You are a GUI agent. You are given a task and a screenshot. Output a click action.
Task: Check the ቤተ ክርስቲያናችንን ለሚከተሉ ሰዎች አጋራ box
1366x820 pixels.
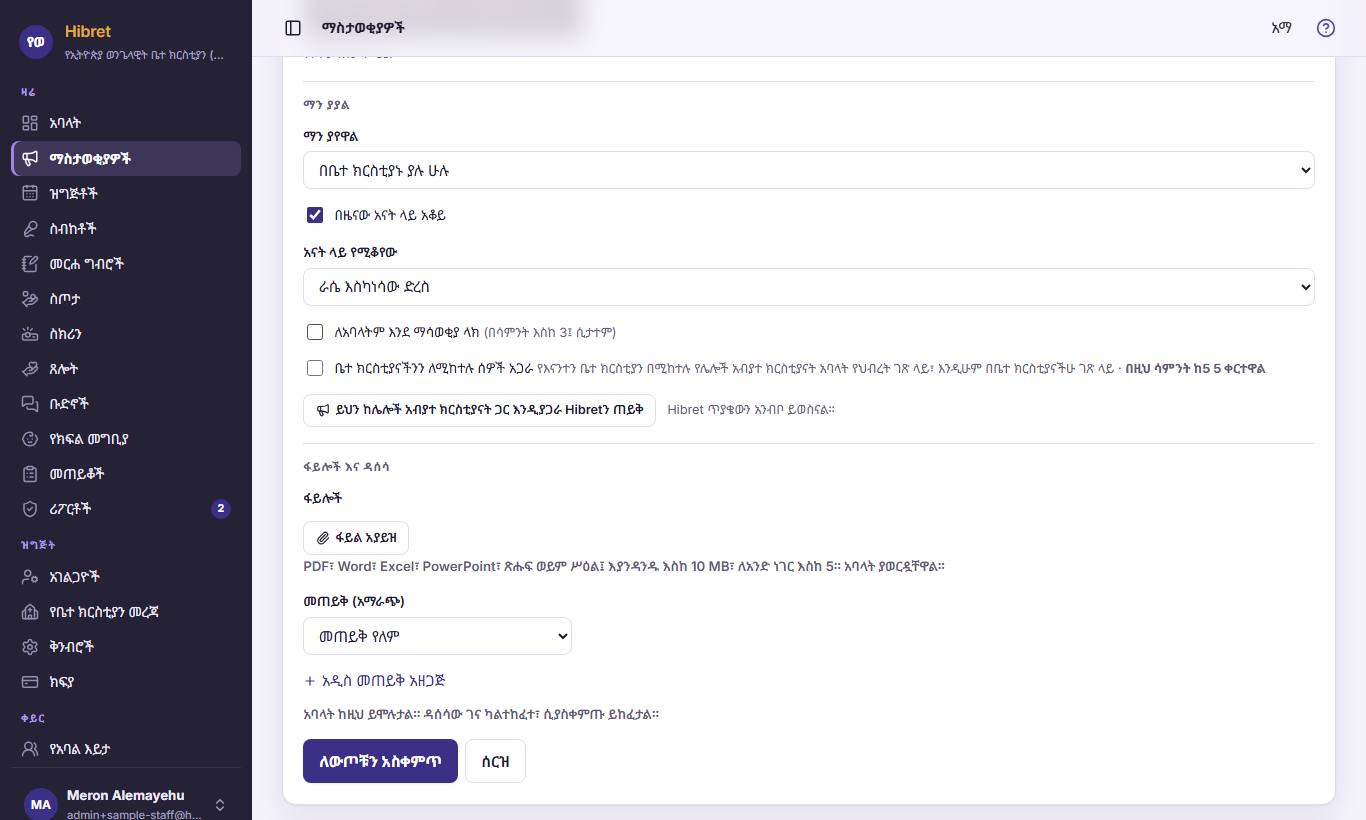(x=315, y=368)
